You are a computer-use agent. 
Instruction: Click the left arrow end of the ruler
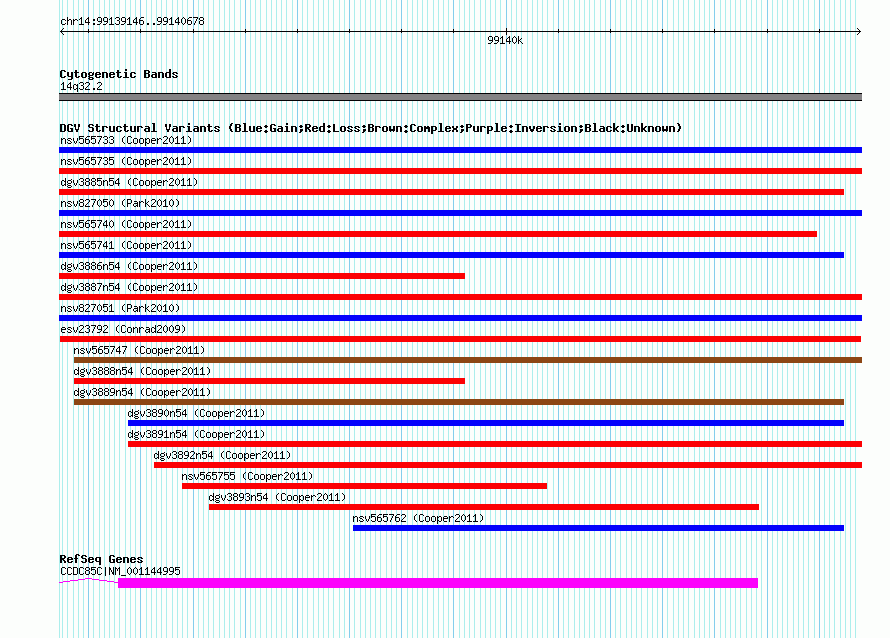point(62,32)
